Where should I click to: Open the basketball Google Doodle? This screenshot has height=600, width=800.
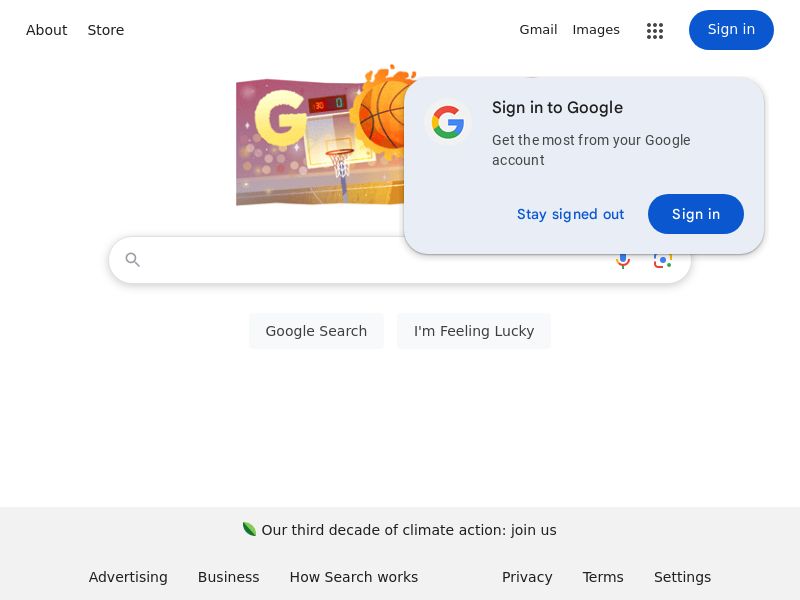[x=320, y=140]
